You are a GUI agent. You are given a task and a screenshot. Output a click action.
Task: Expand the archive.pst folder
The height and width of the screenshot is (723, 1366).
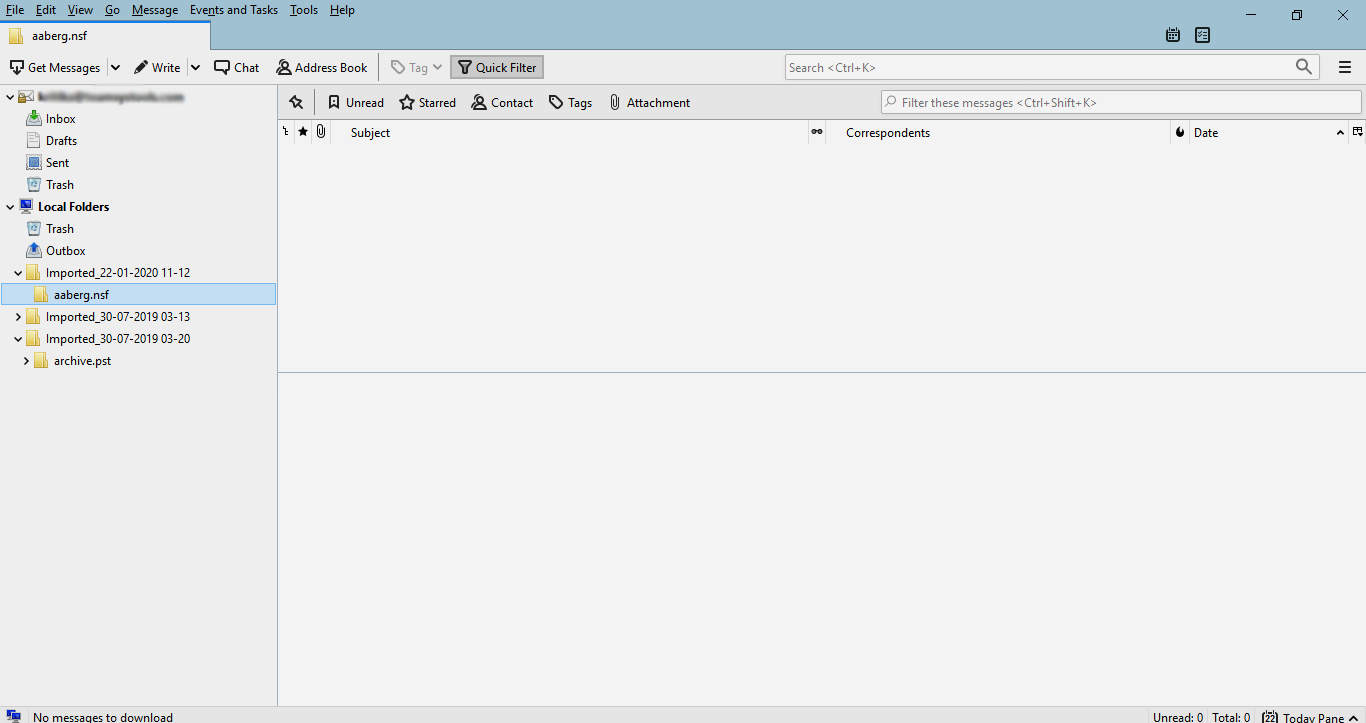click(x=26, y=361)
